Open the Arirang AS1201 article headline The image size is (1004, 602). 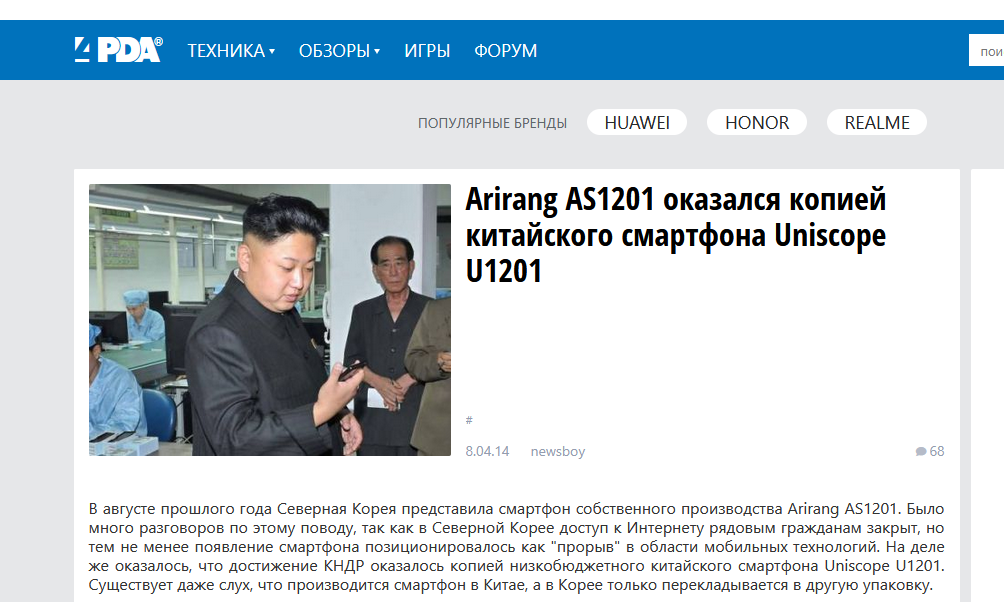pyautogui.click(x=676, y=235)
